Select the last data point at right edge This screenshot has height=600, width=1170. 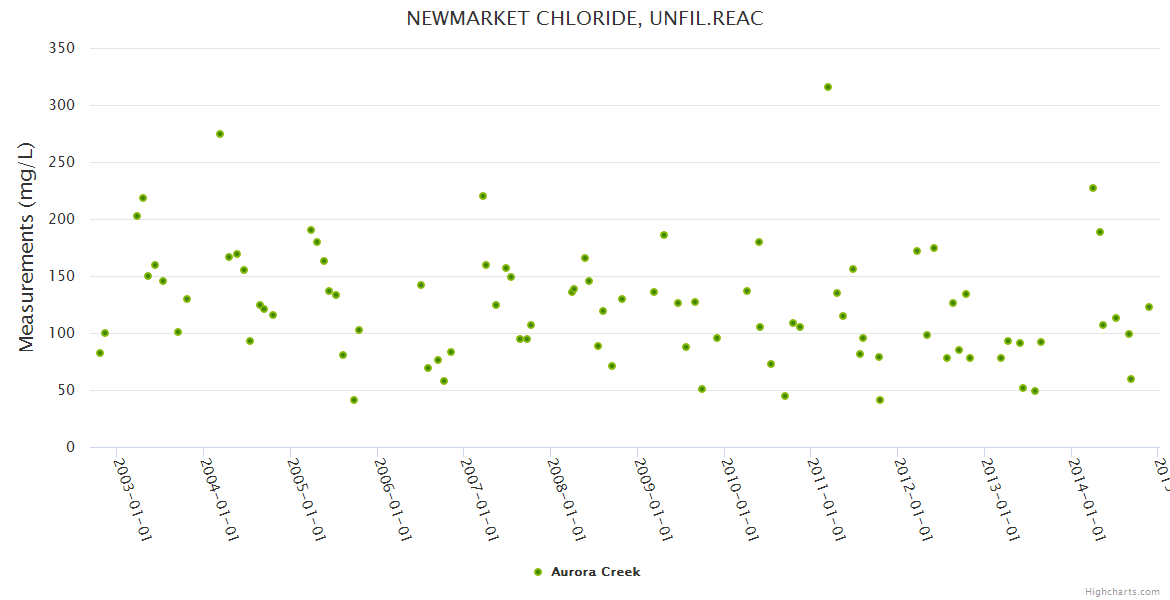1149,307
